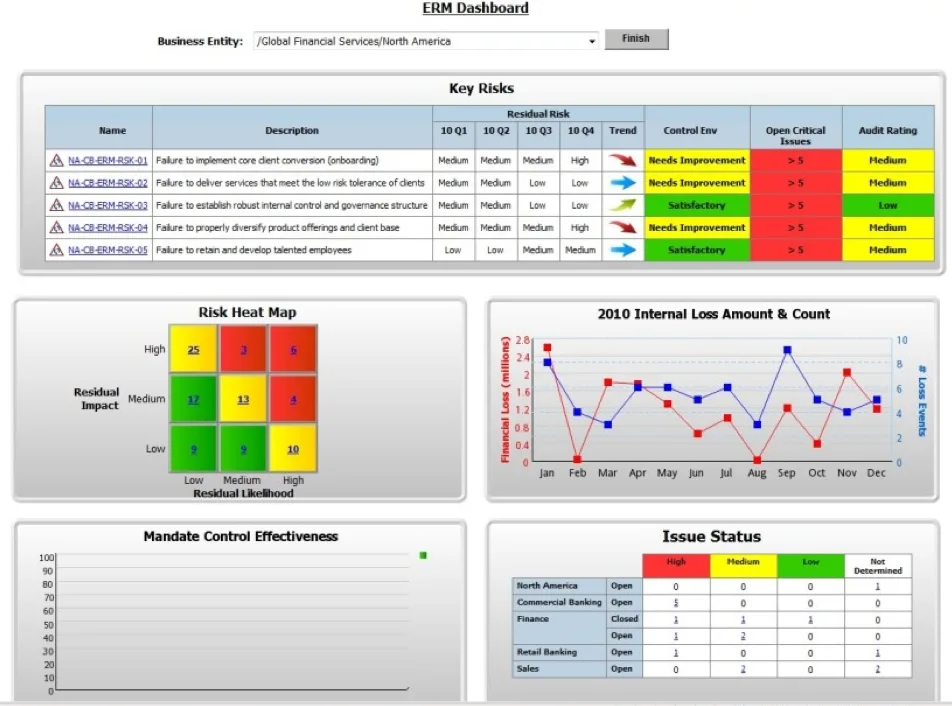Click the yellow heat map cell showing 13
Viewport: 952px width, 706px height.
click(243, 399)
